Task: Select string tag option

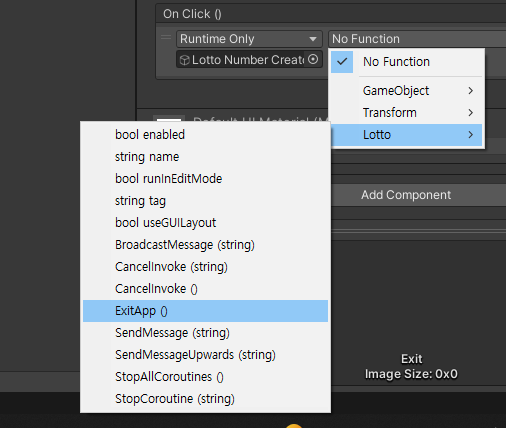Action: click(x=205, y=201)
